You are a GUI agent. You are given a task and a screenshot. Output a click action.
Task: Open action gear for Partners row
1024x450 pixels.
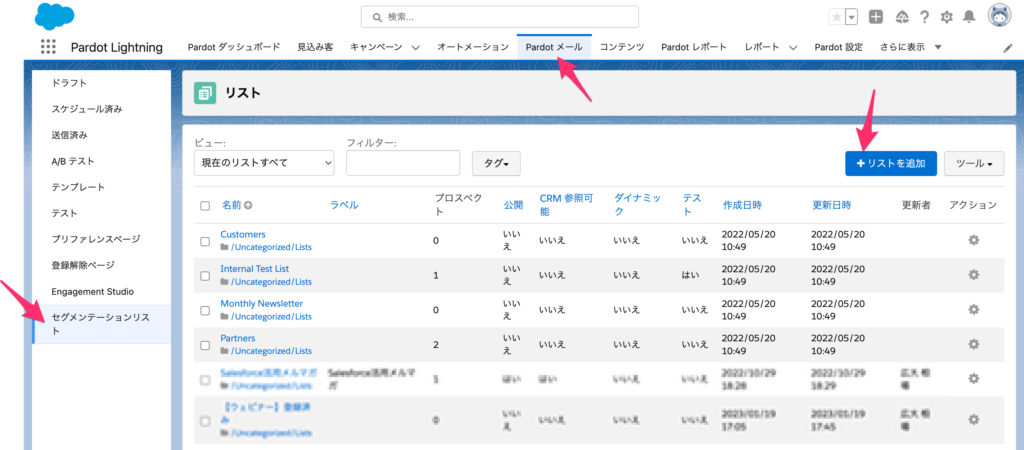coord(973,344)
